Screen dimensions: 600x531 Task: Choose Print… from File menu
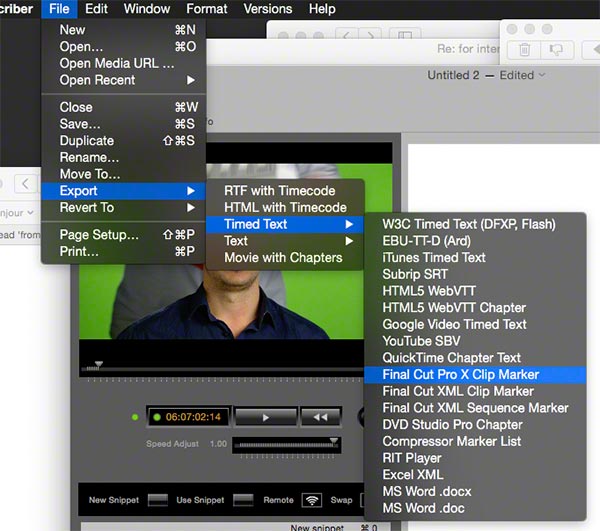click(x=124, y=251)
